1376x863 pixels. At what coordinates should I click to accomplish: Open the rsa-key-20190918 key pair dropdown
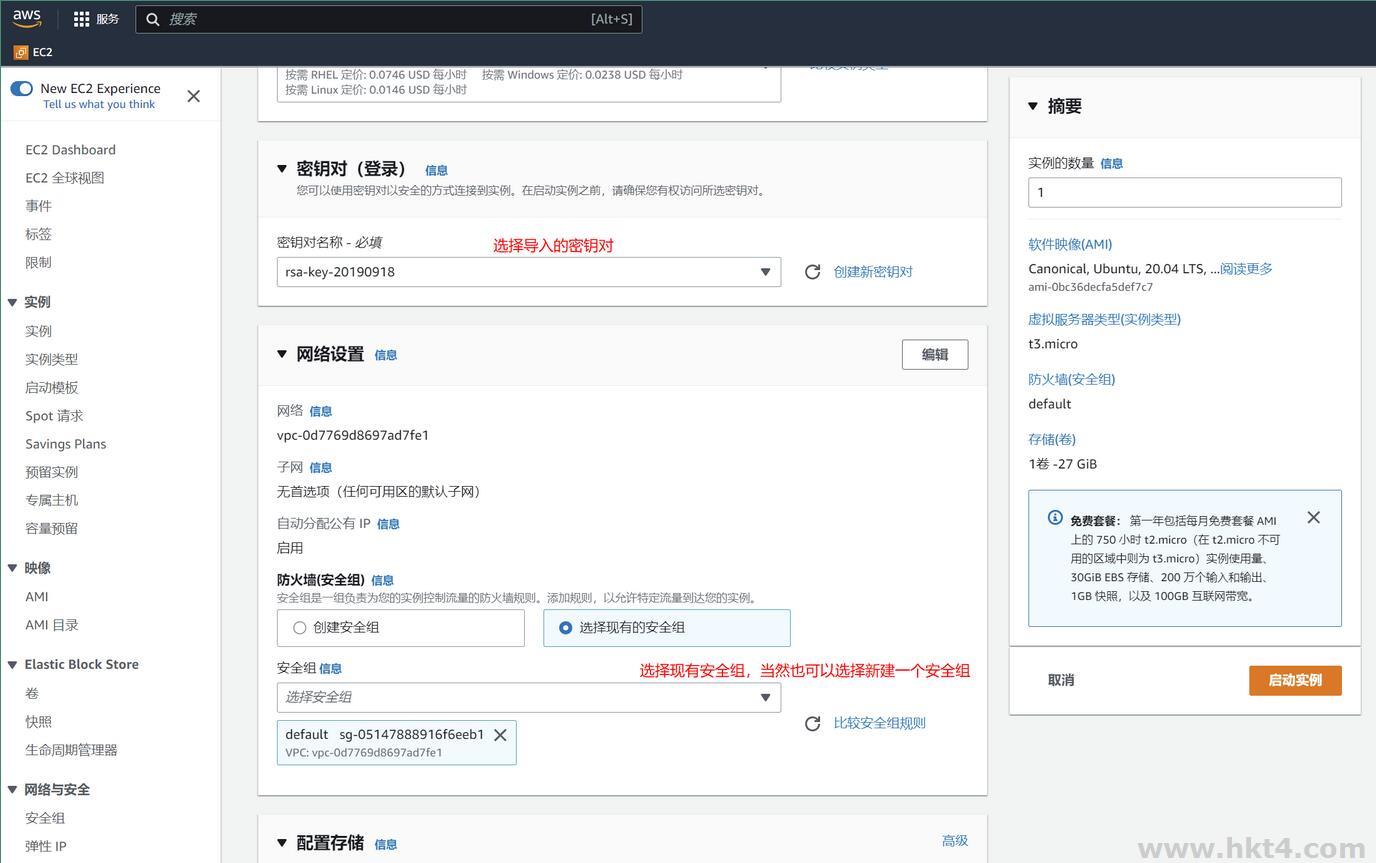[x=529, y=272]
